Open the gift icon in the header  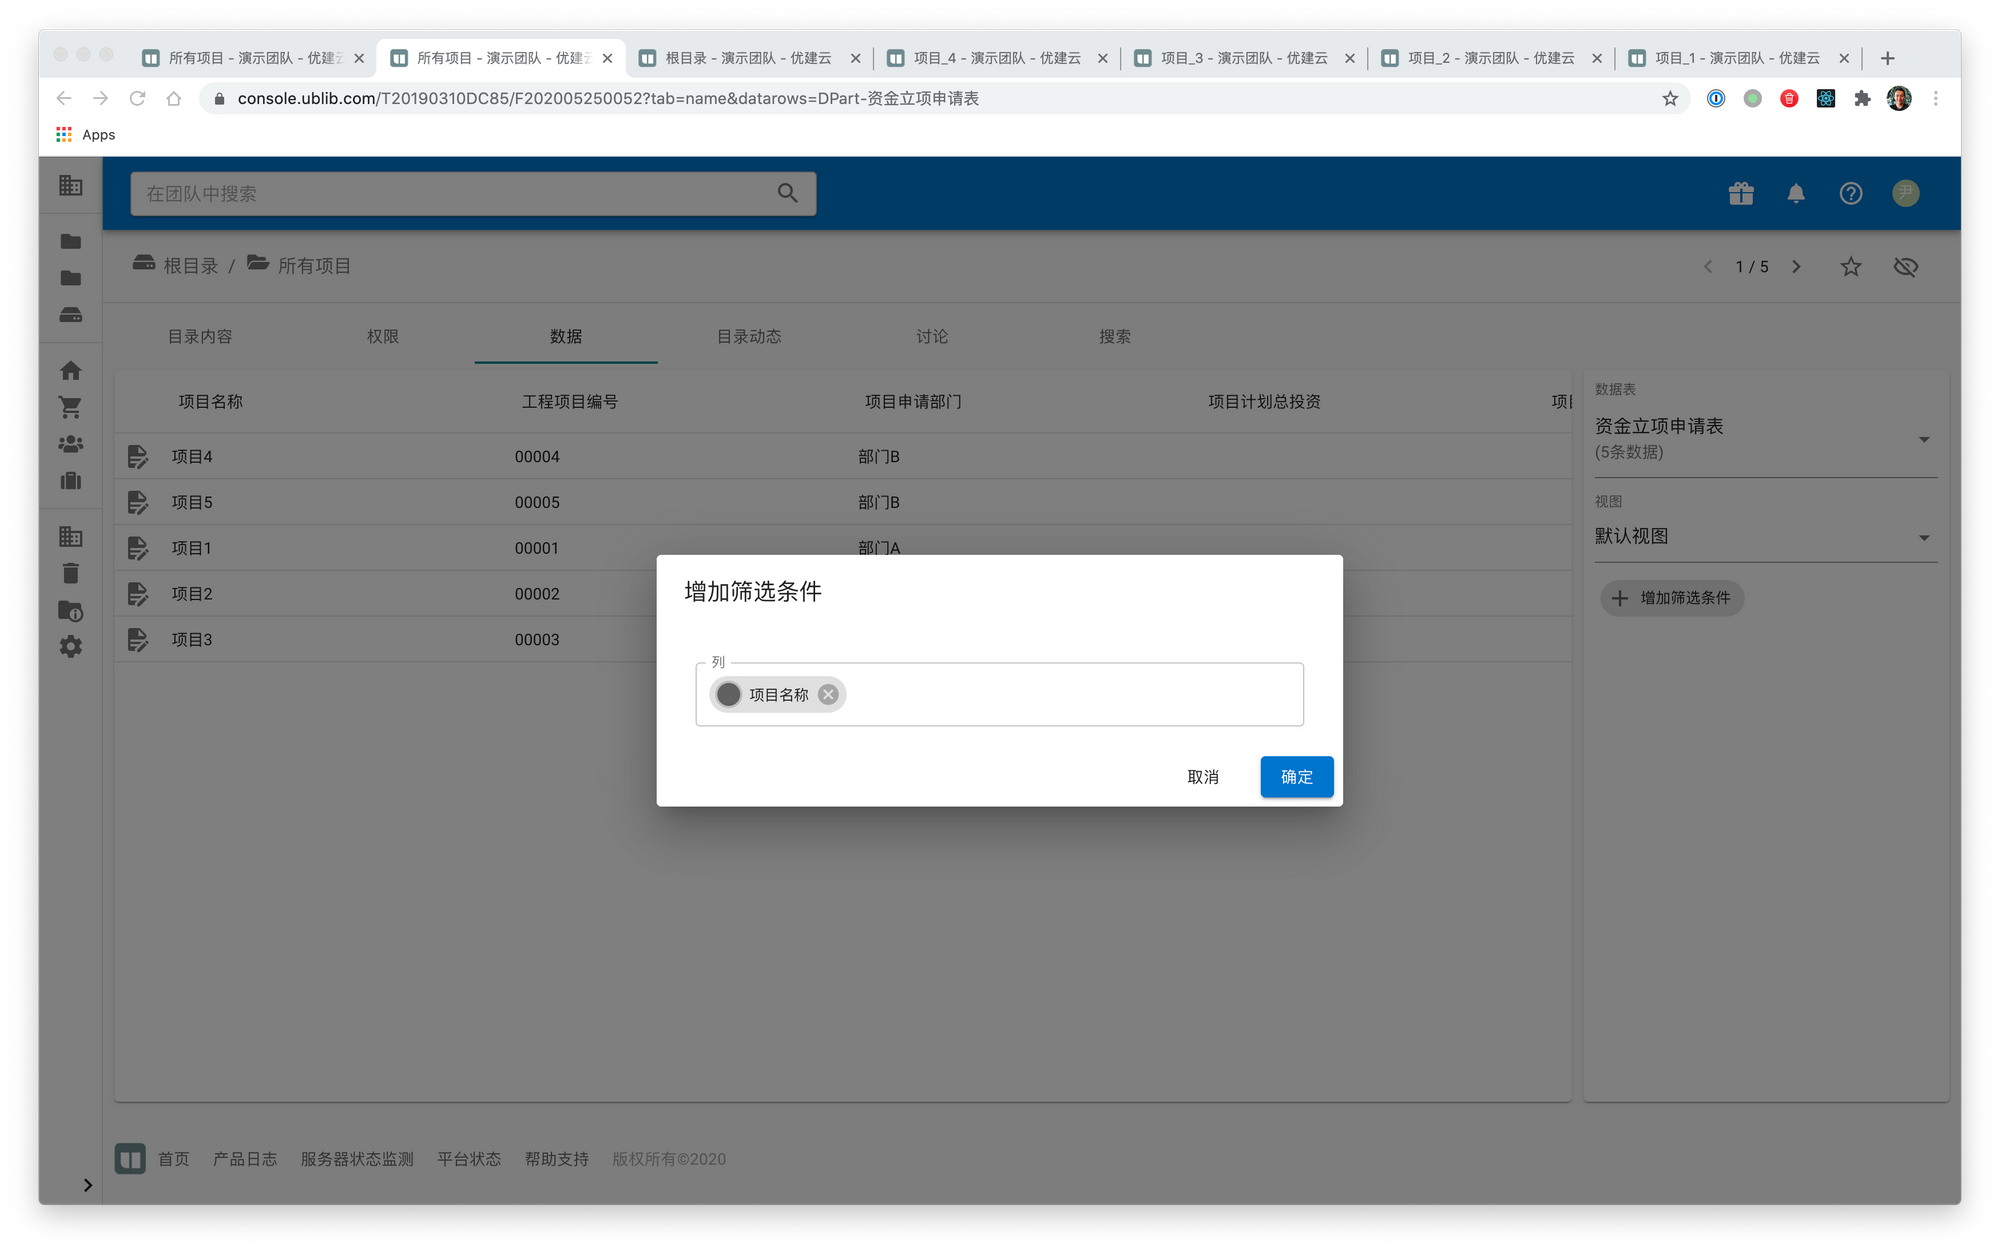pos(1741,194)
